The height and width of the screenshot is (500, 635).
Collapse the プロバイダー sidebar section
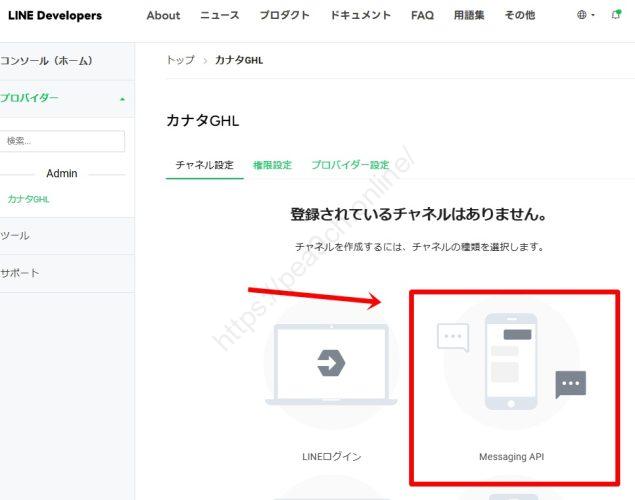[x=122, y=99]
